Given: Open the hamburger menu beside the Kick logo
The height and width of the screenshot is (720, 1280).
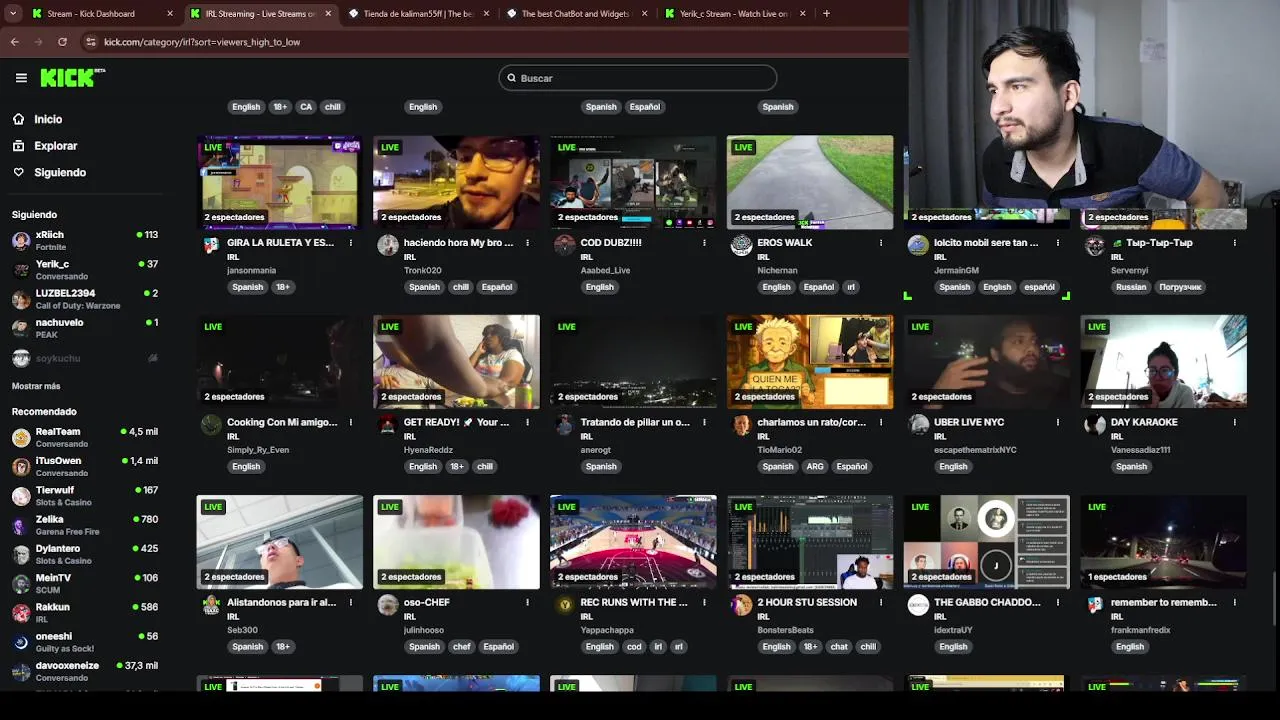Looking at the screenshot, I should coord(21,78).
